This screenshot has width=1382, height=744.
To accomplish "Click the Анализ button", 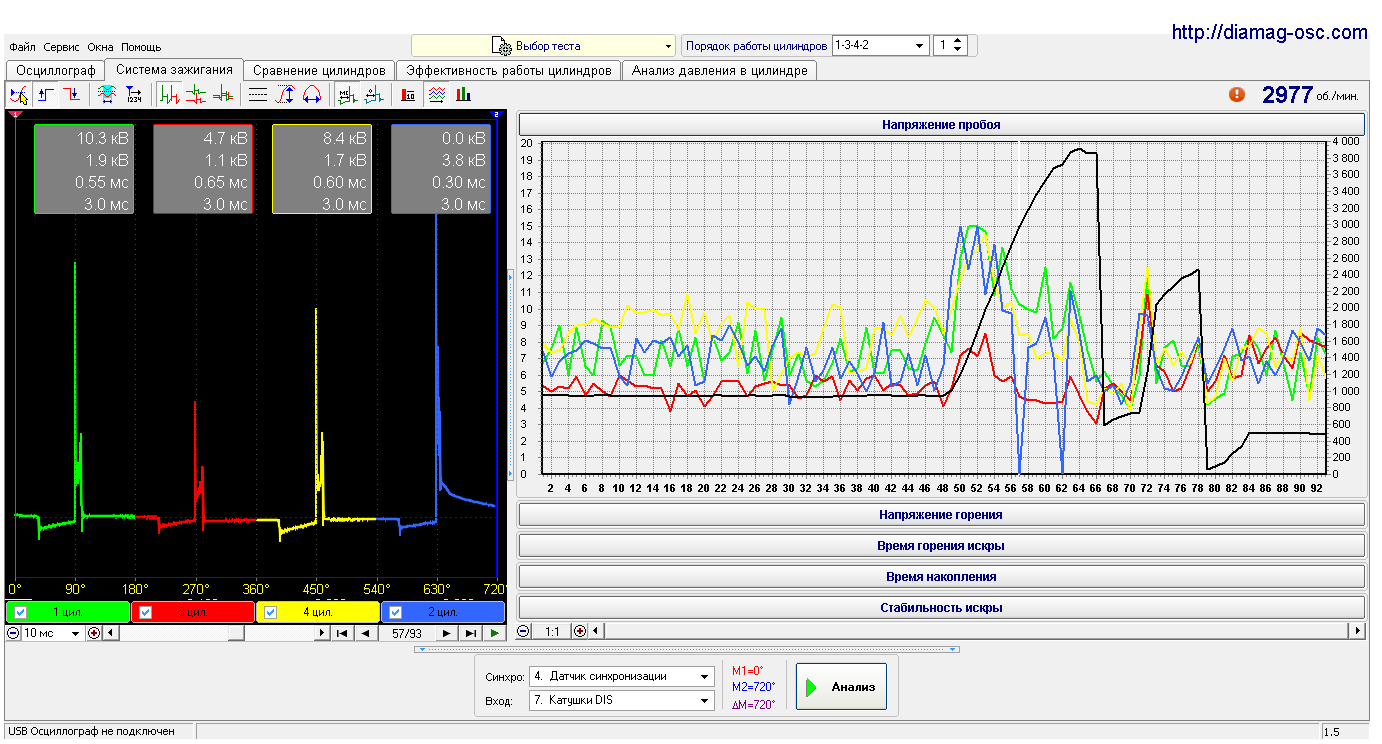I will (x=841, y=687).
